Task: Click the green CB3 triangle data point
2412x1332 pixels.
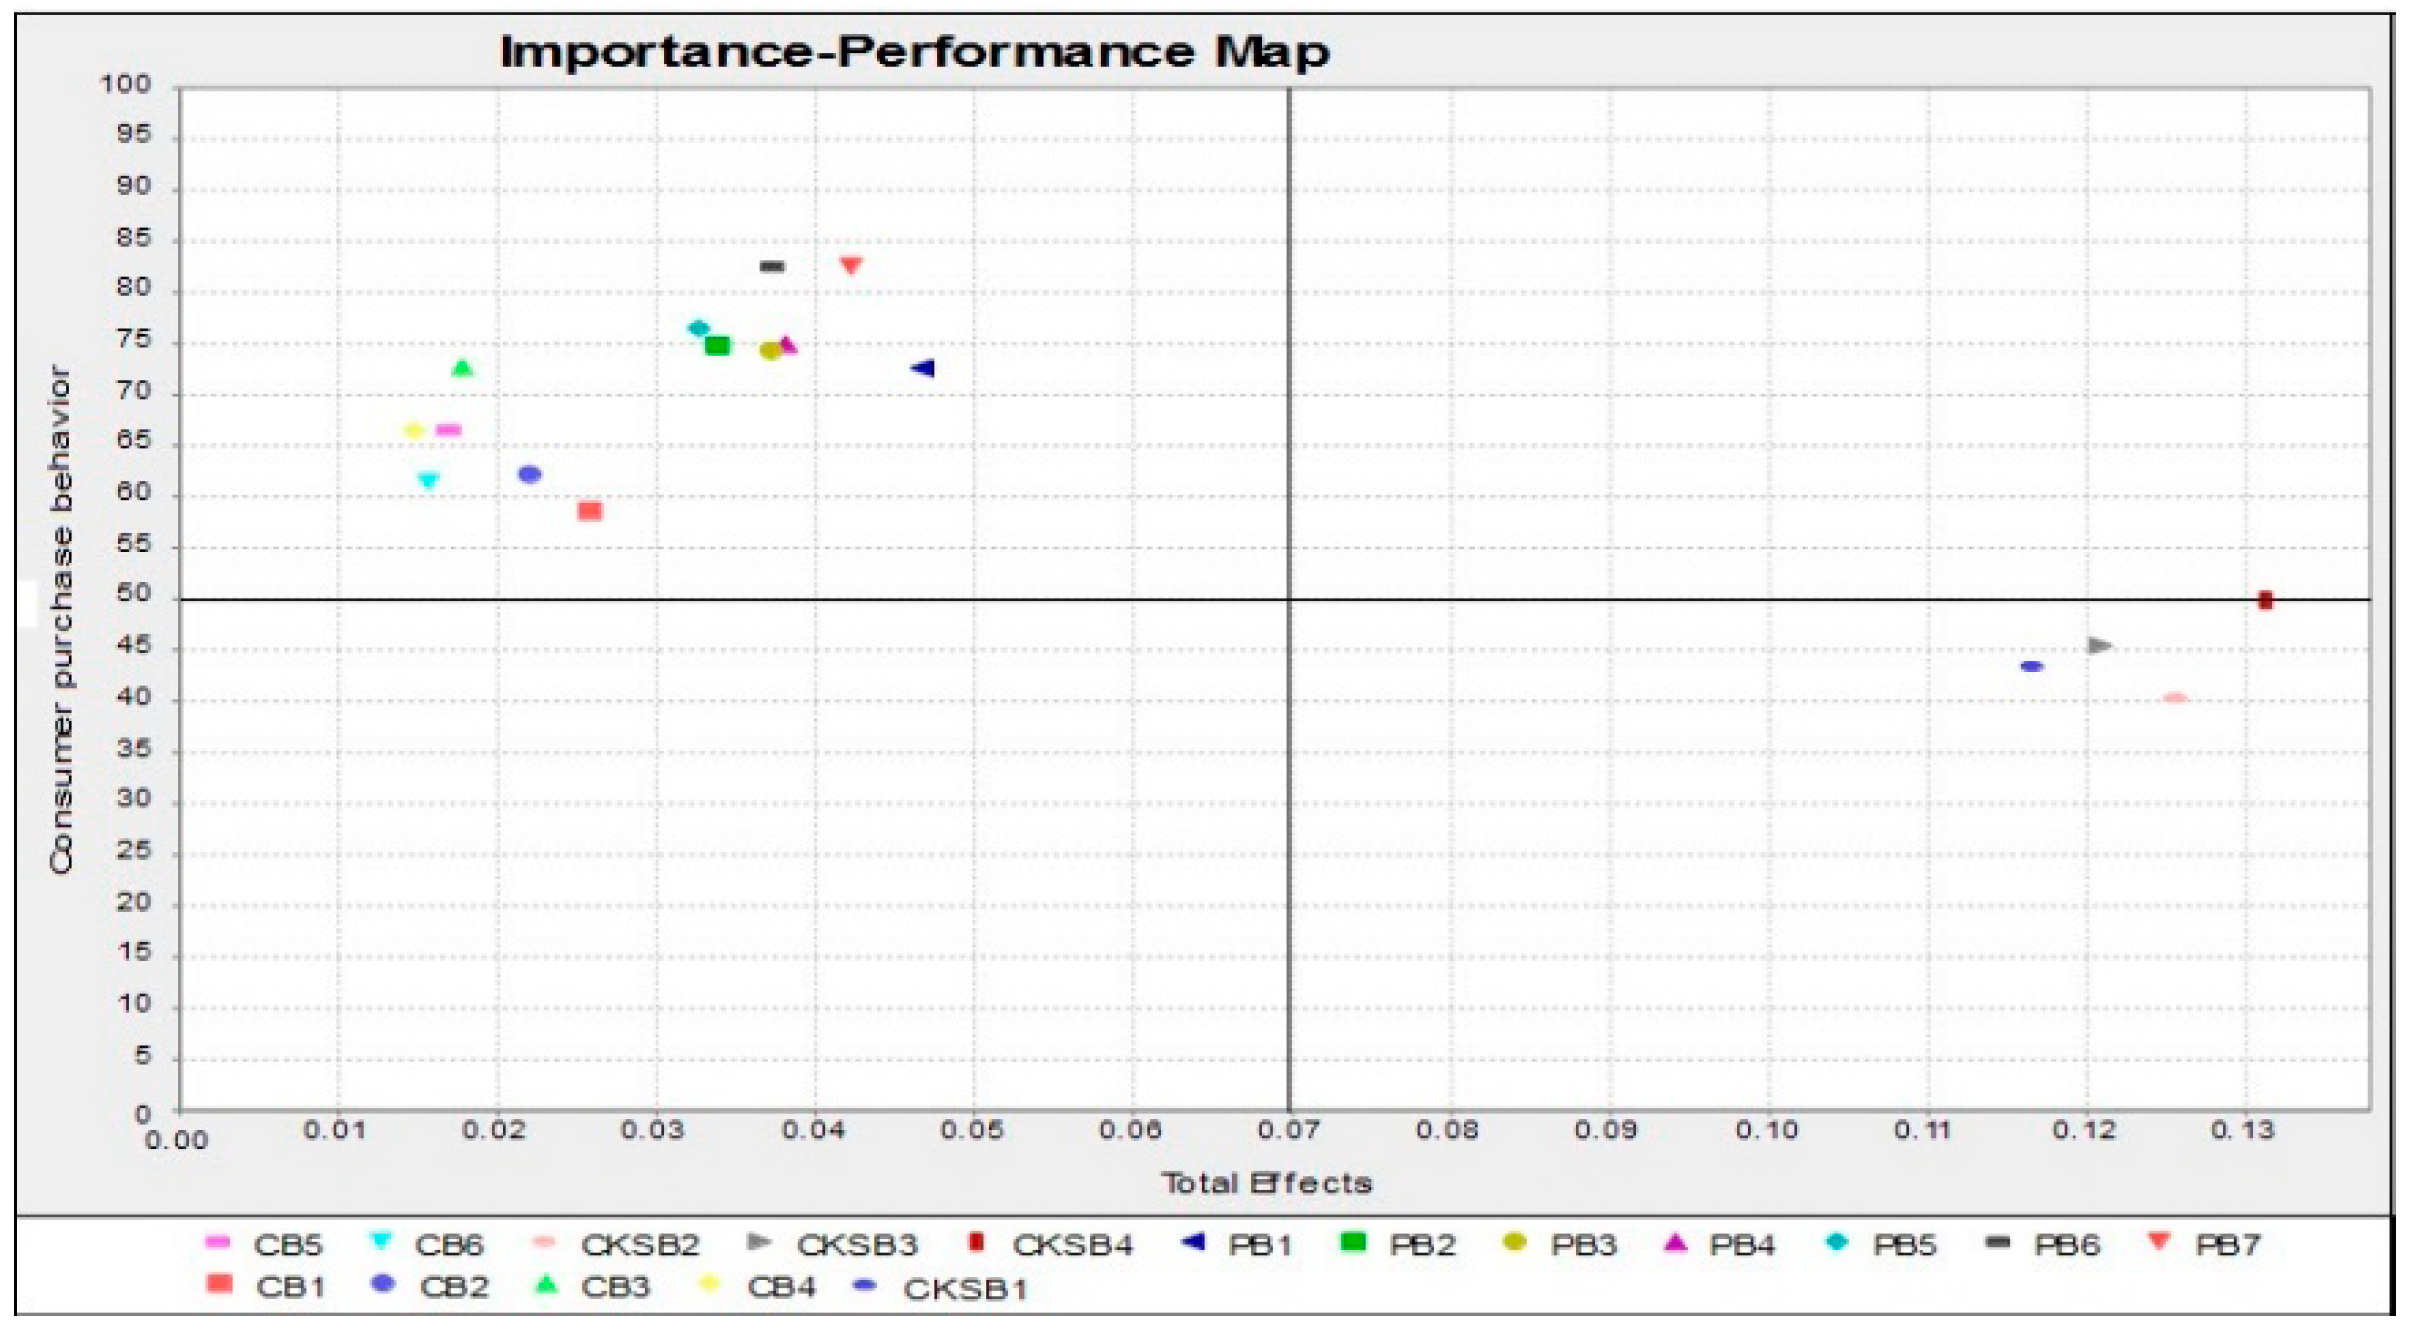Action: pyautogui.click(x=462, y=369)
